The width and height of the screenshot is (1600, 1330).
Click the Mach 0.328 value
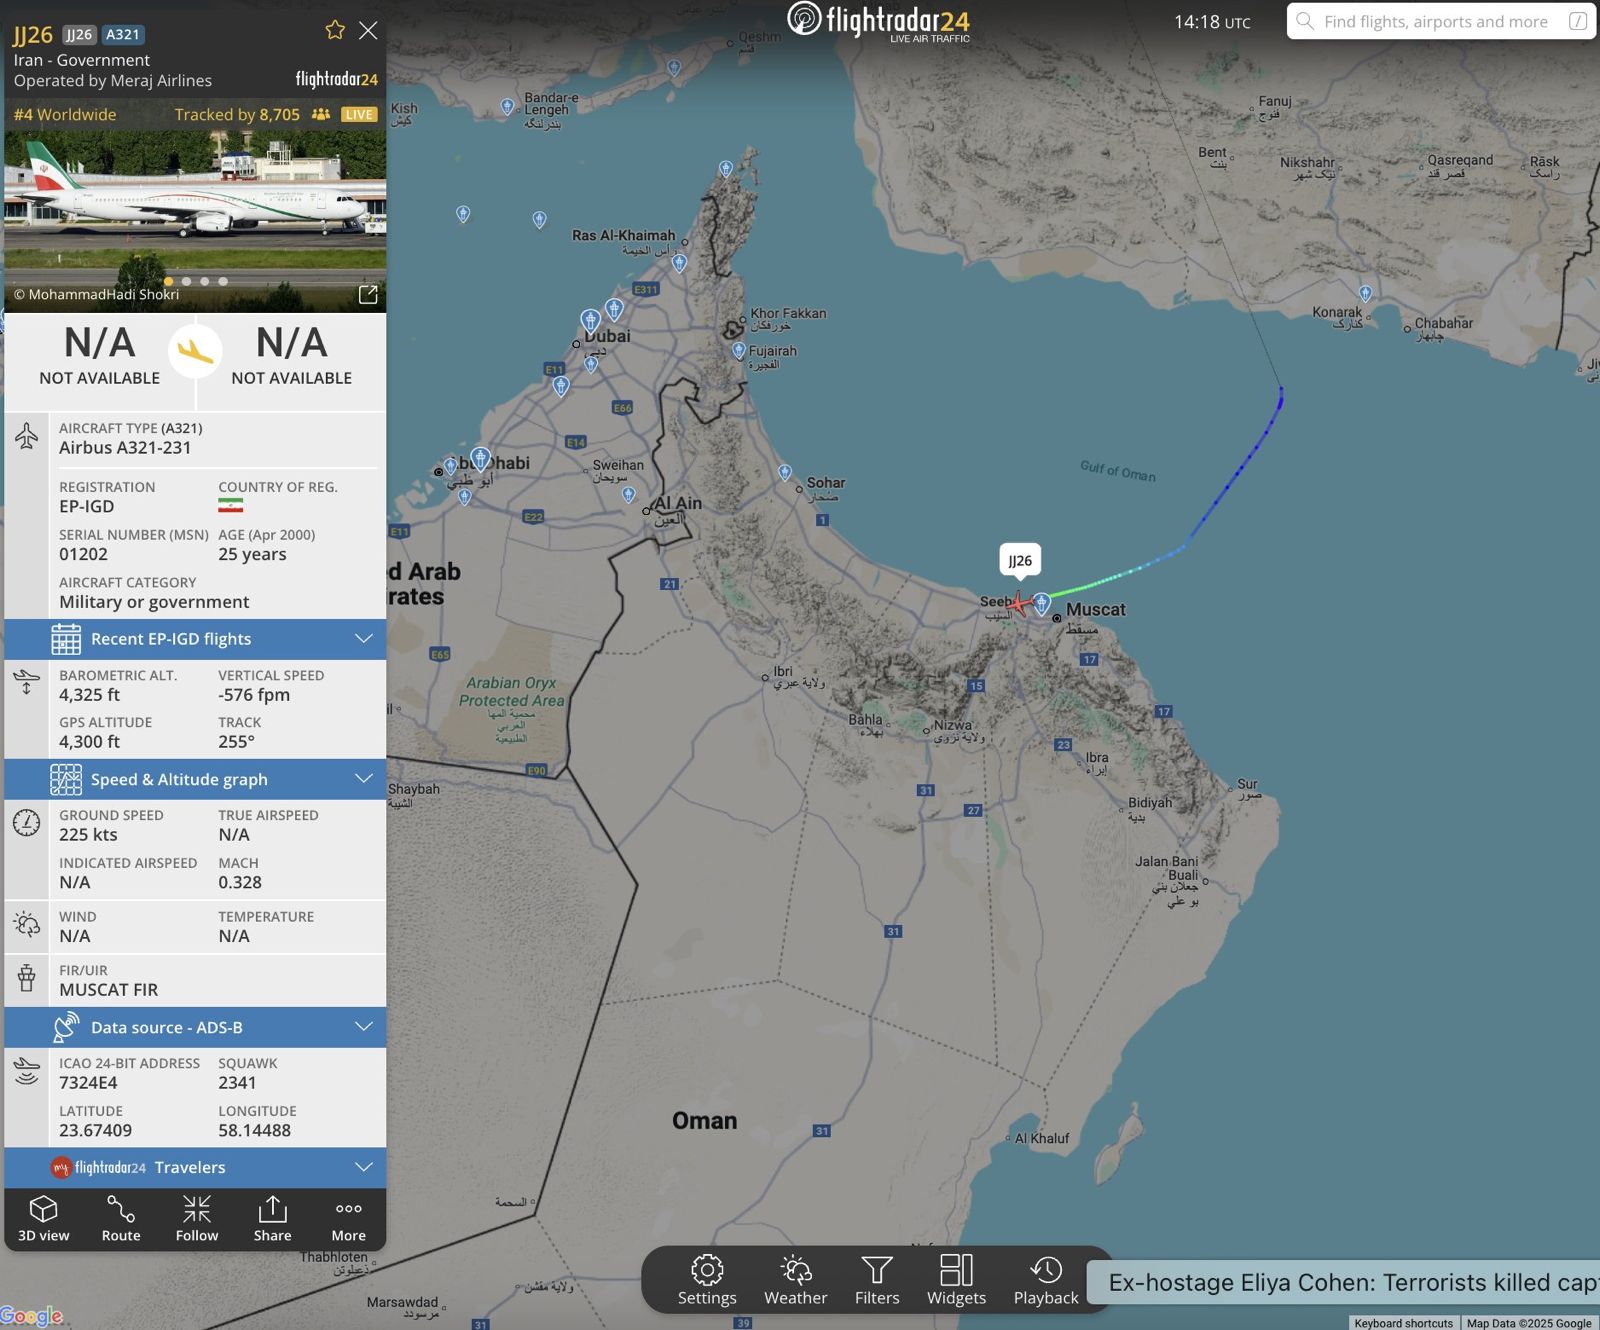point(240,882)
